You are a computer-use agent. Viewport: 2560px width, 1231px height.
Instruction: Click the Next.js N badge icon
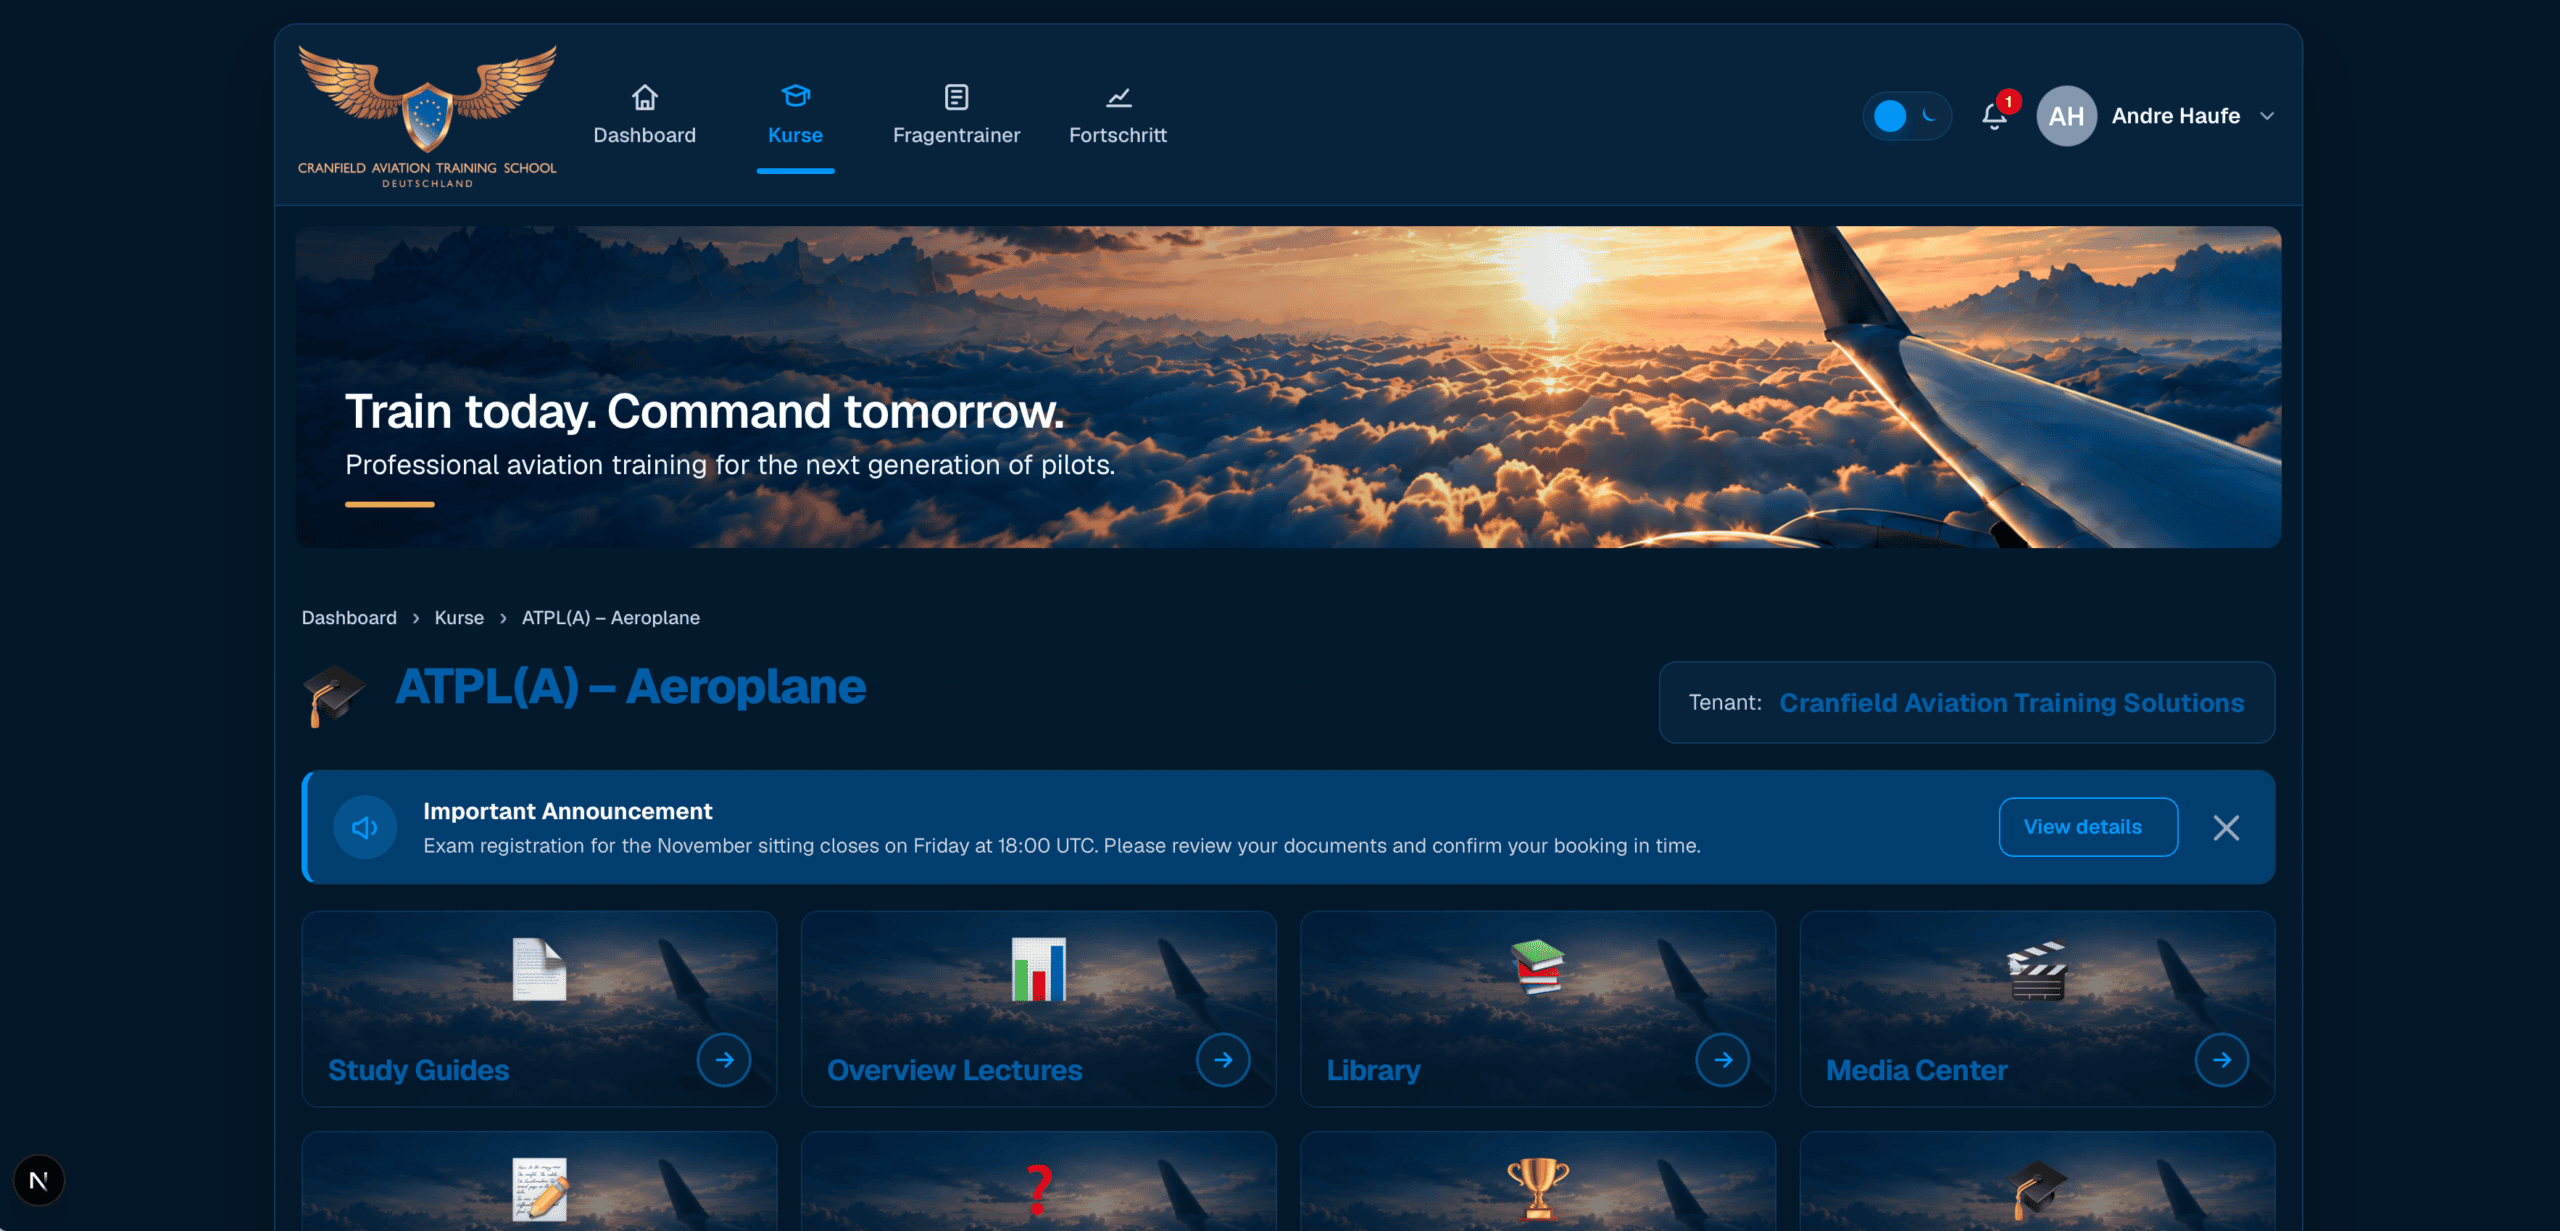pyautogui.click(x=39, y=1181)
